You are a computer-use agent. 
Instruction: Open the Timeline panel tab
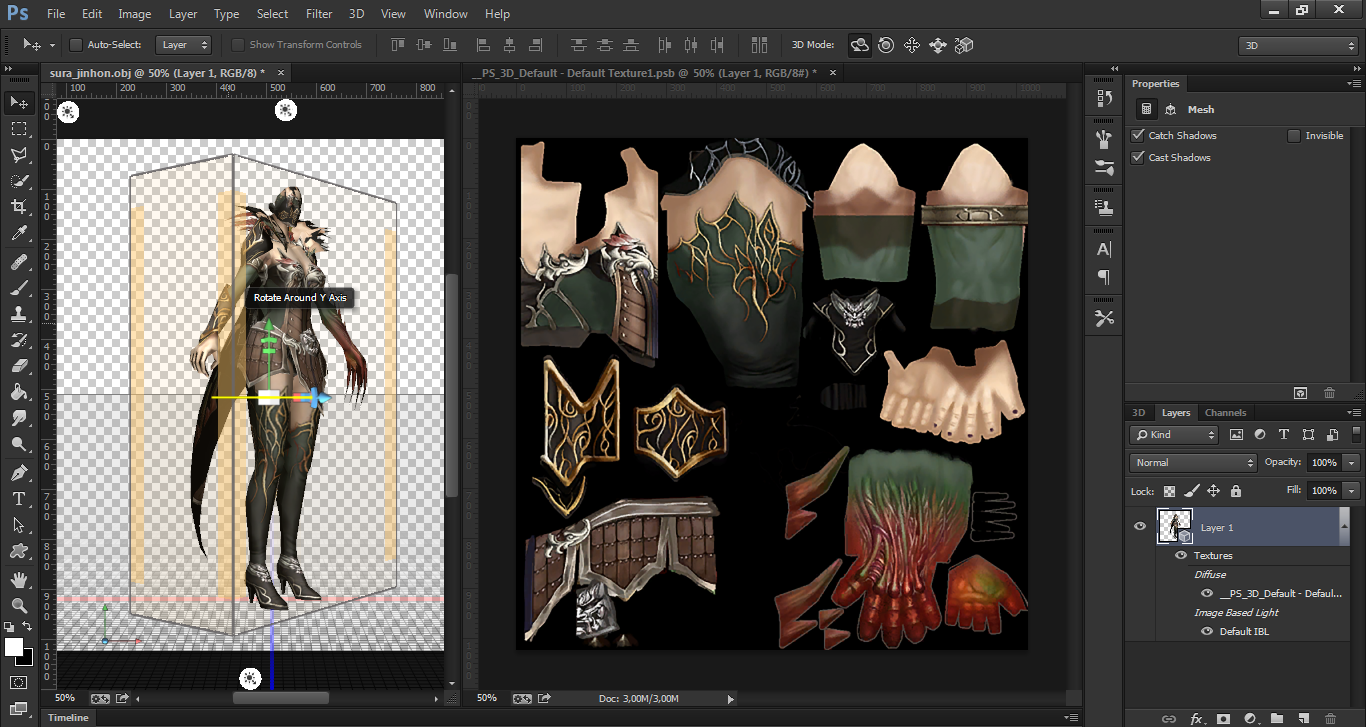(68, 718)
